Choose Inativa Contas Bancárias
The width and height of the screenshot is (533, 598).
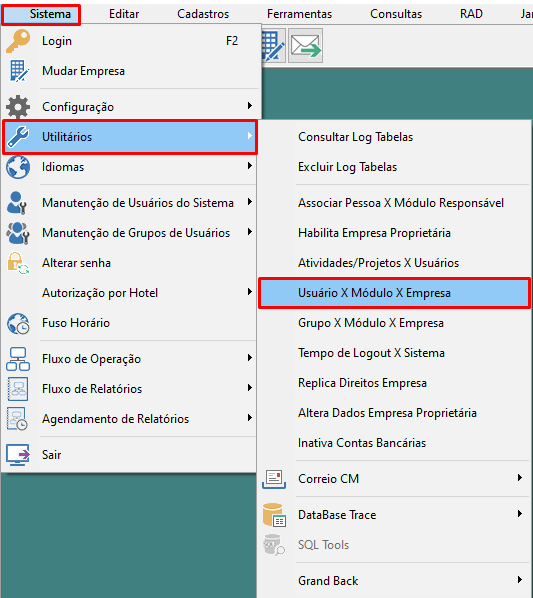(362, 443)
